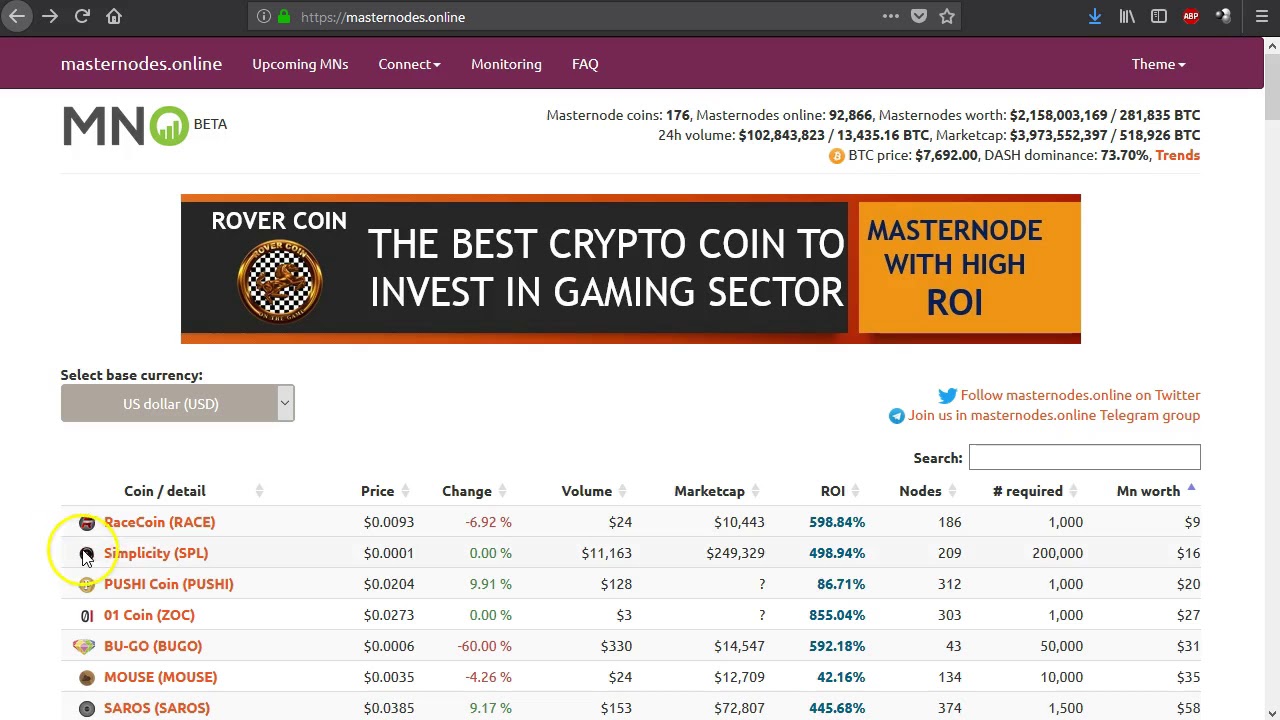Screen dimensions: 1280x720
Task: Open the FAQ page
Action: pos(585,64)
